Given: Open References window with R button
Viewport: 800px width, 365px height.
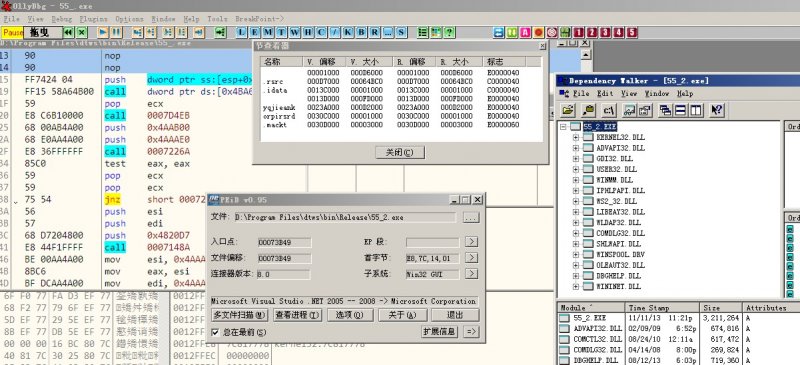Looking at the screenshot, I should [374, 33].
